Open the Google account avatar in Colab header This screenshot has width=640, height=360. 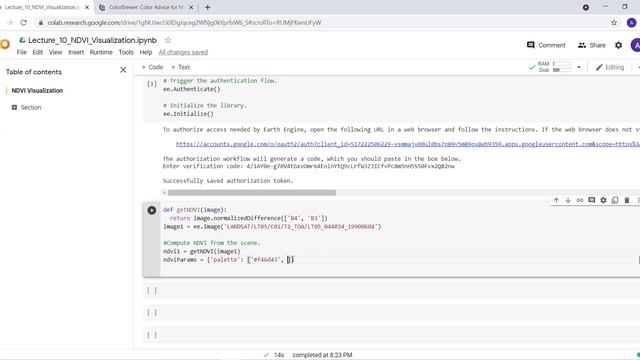pos(635,45)
